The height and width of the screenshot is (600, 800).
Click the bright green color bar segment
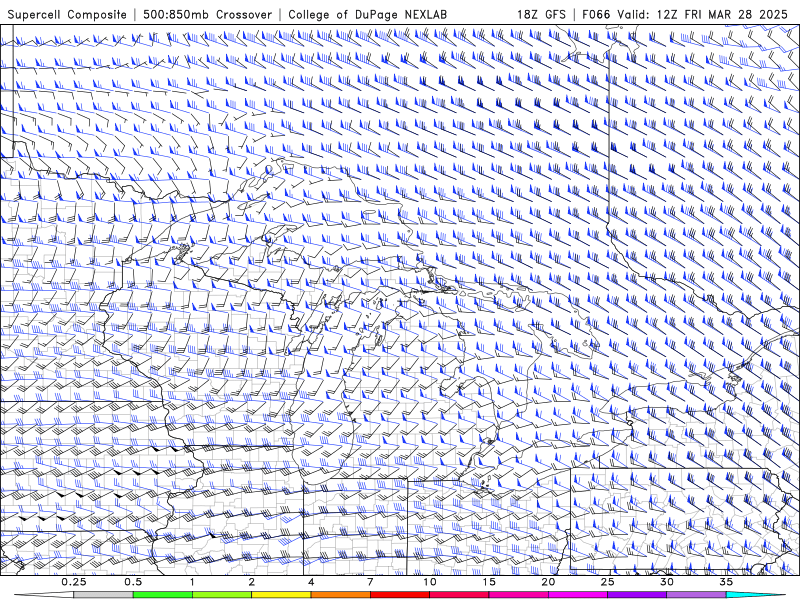pyautogui.click(x=163, y=595)
